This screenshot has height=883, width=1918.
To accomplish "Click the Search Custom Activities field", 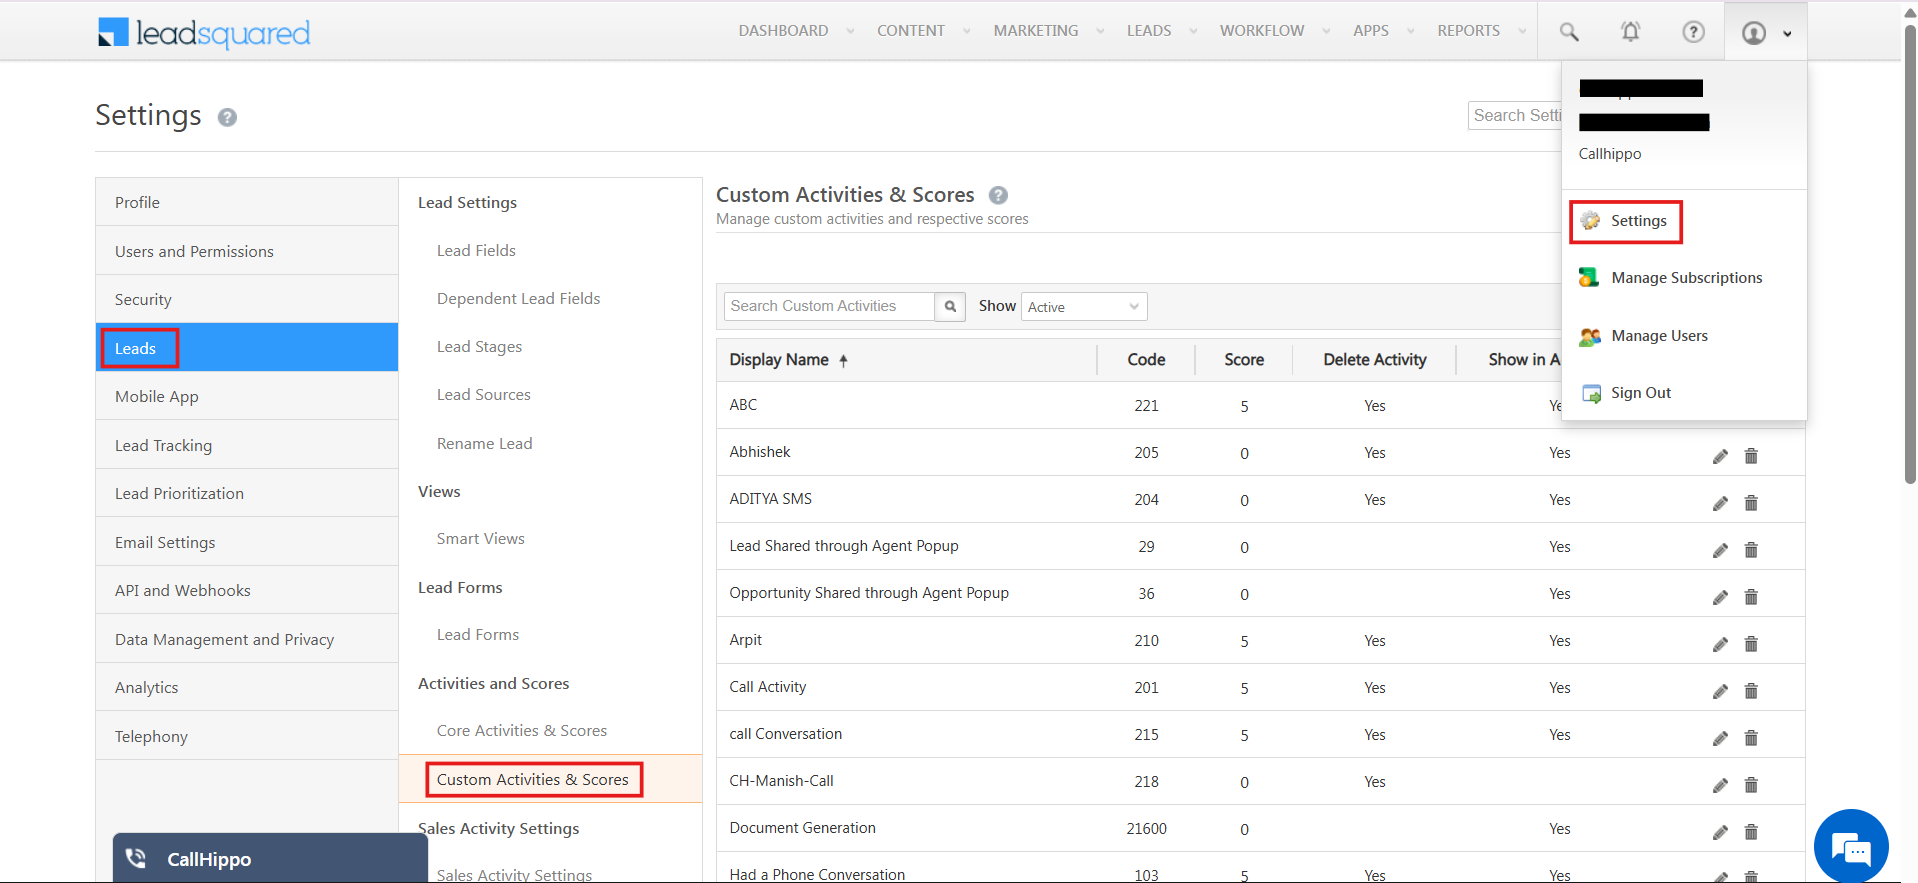I will pyautogui.click(x=829, y=306).
